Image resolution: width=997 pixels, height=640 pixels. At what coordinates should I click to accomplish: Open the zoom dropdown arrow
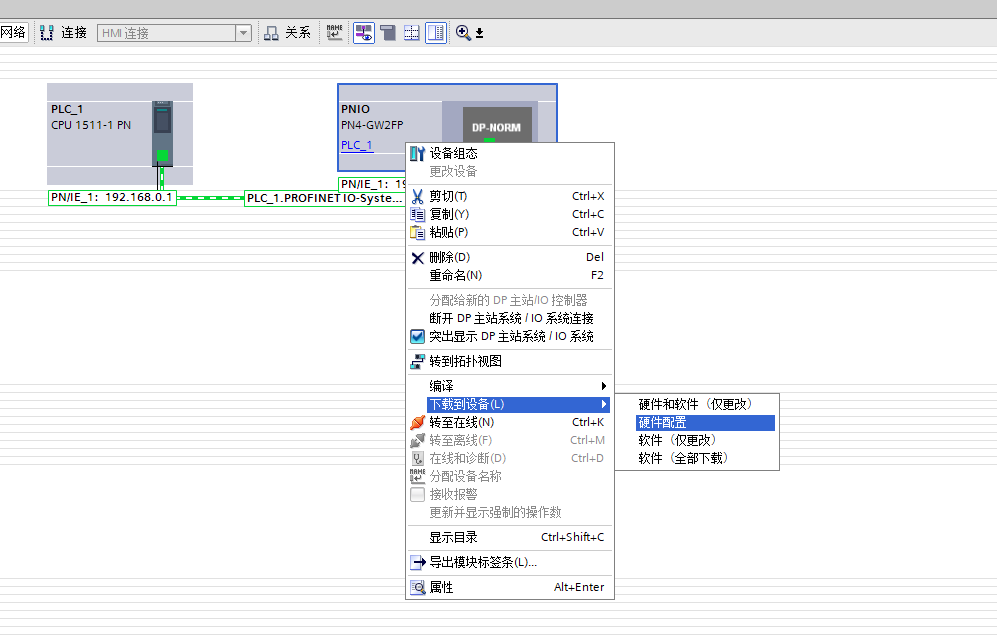pyautogui.click(x=479, y=33)
